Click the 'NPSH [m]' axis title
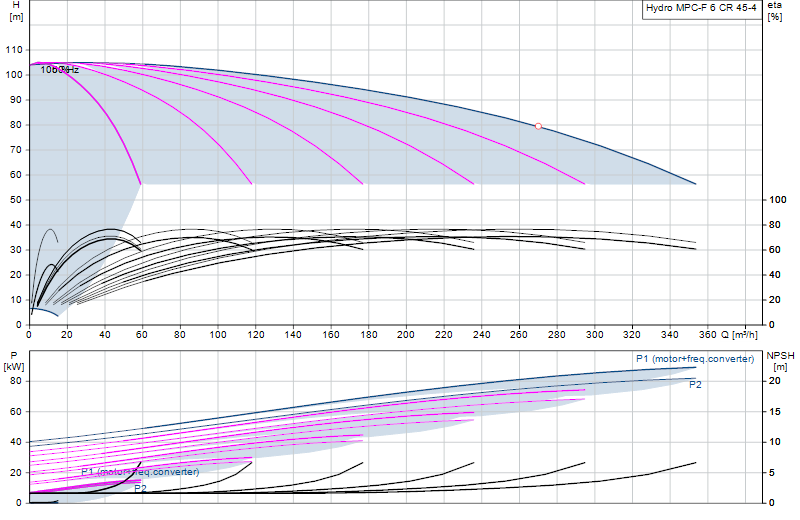 coord(780,361)
